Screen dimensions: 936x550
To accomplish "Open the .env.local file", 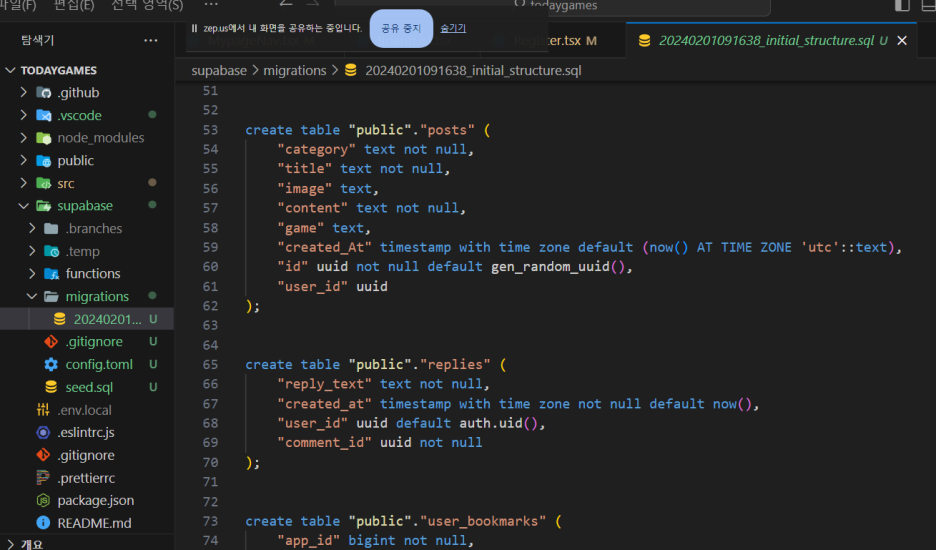I will point(84,410).
